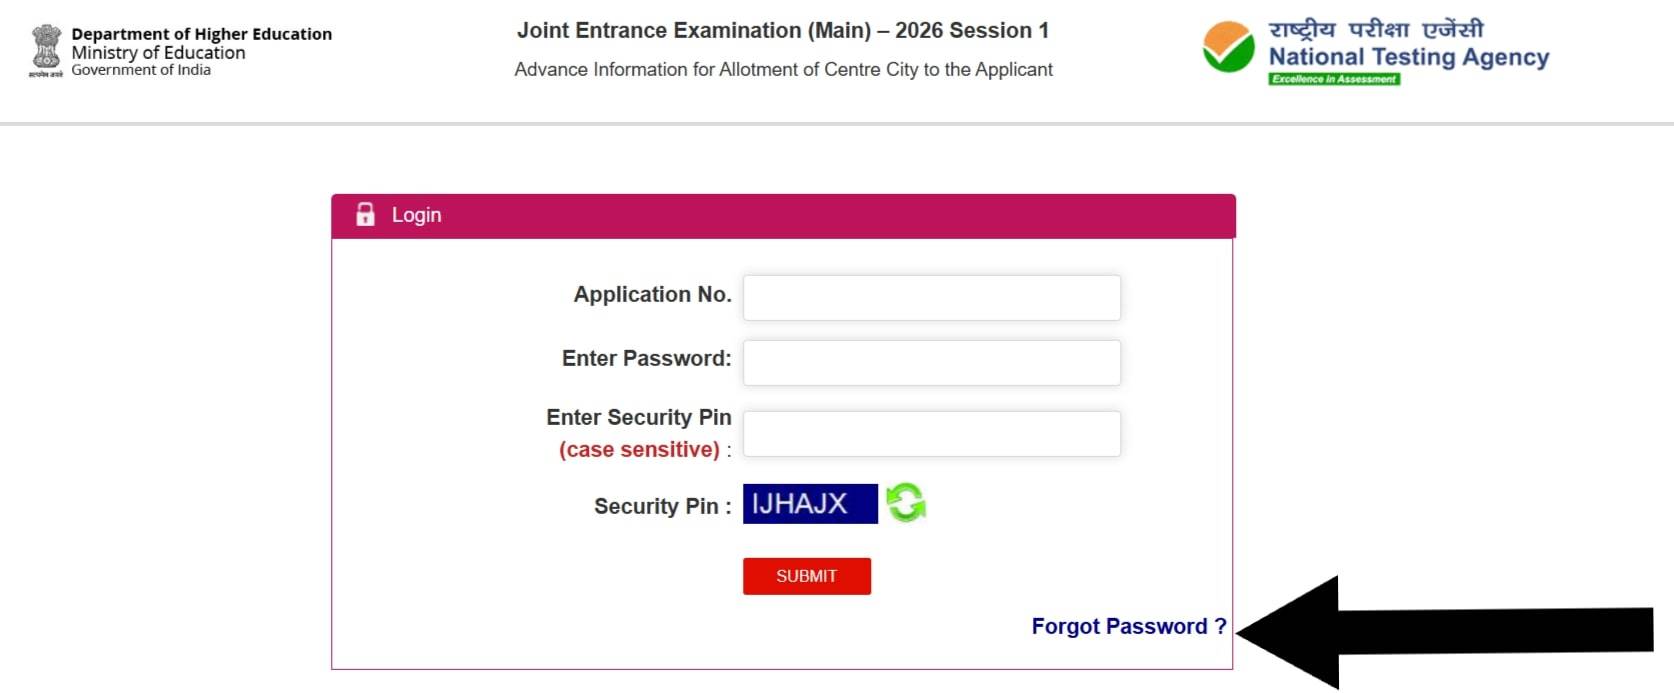Select the Enter Security Pin text box
This screenshot has height=693, width=1674.
(930, 432)
